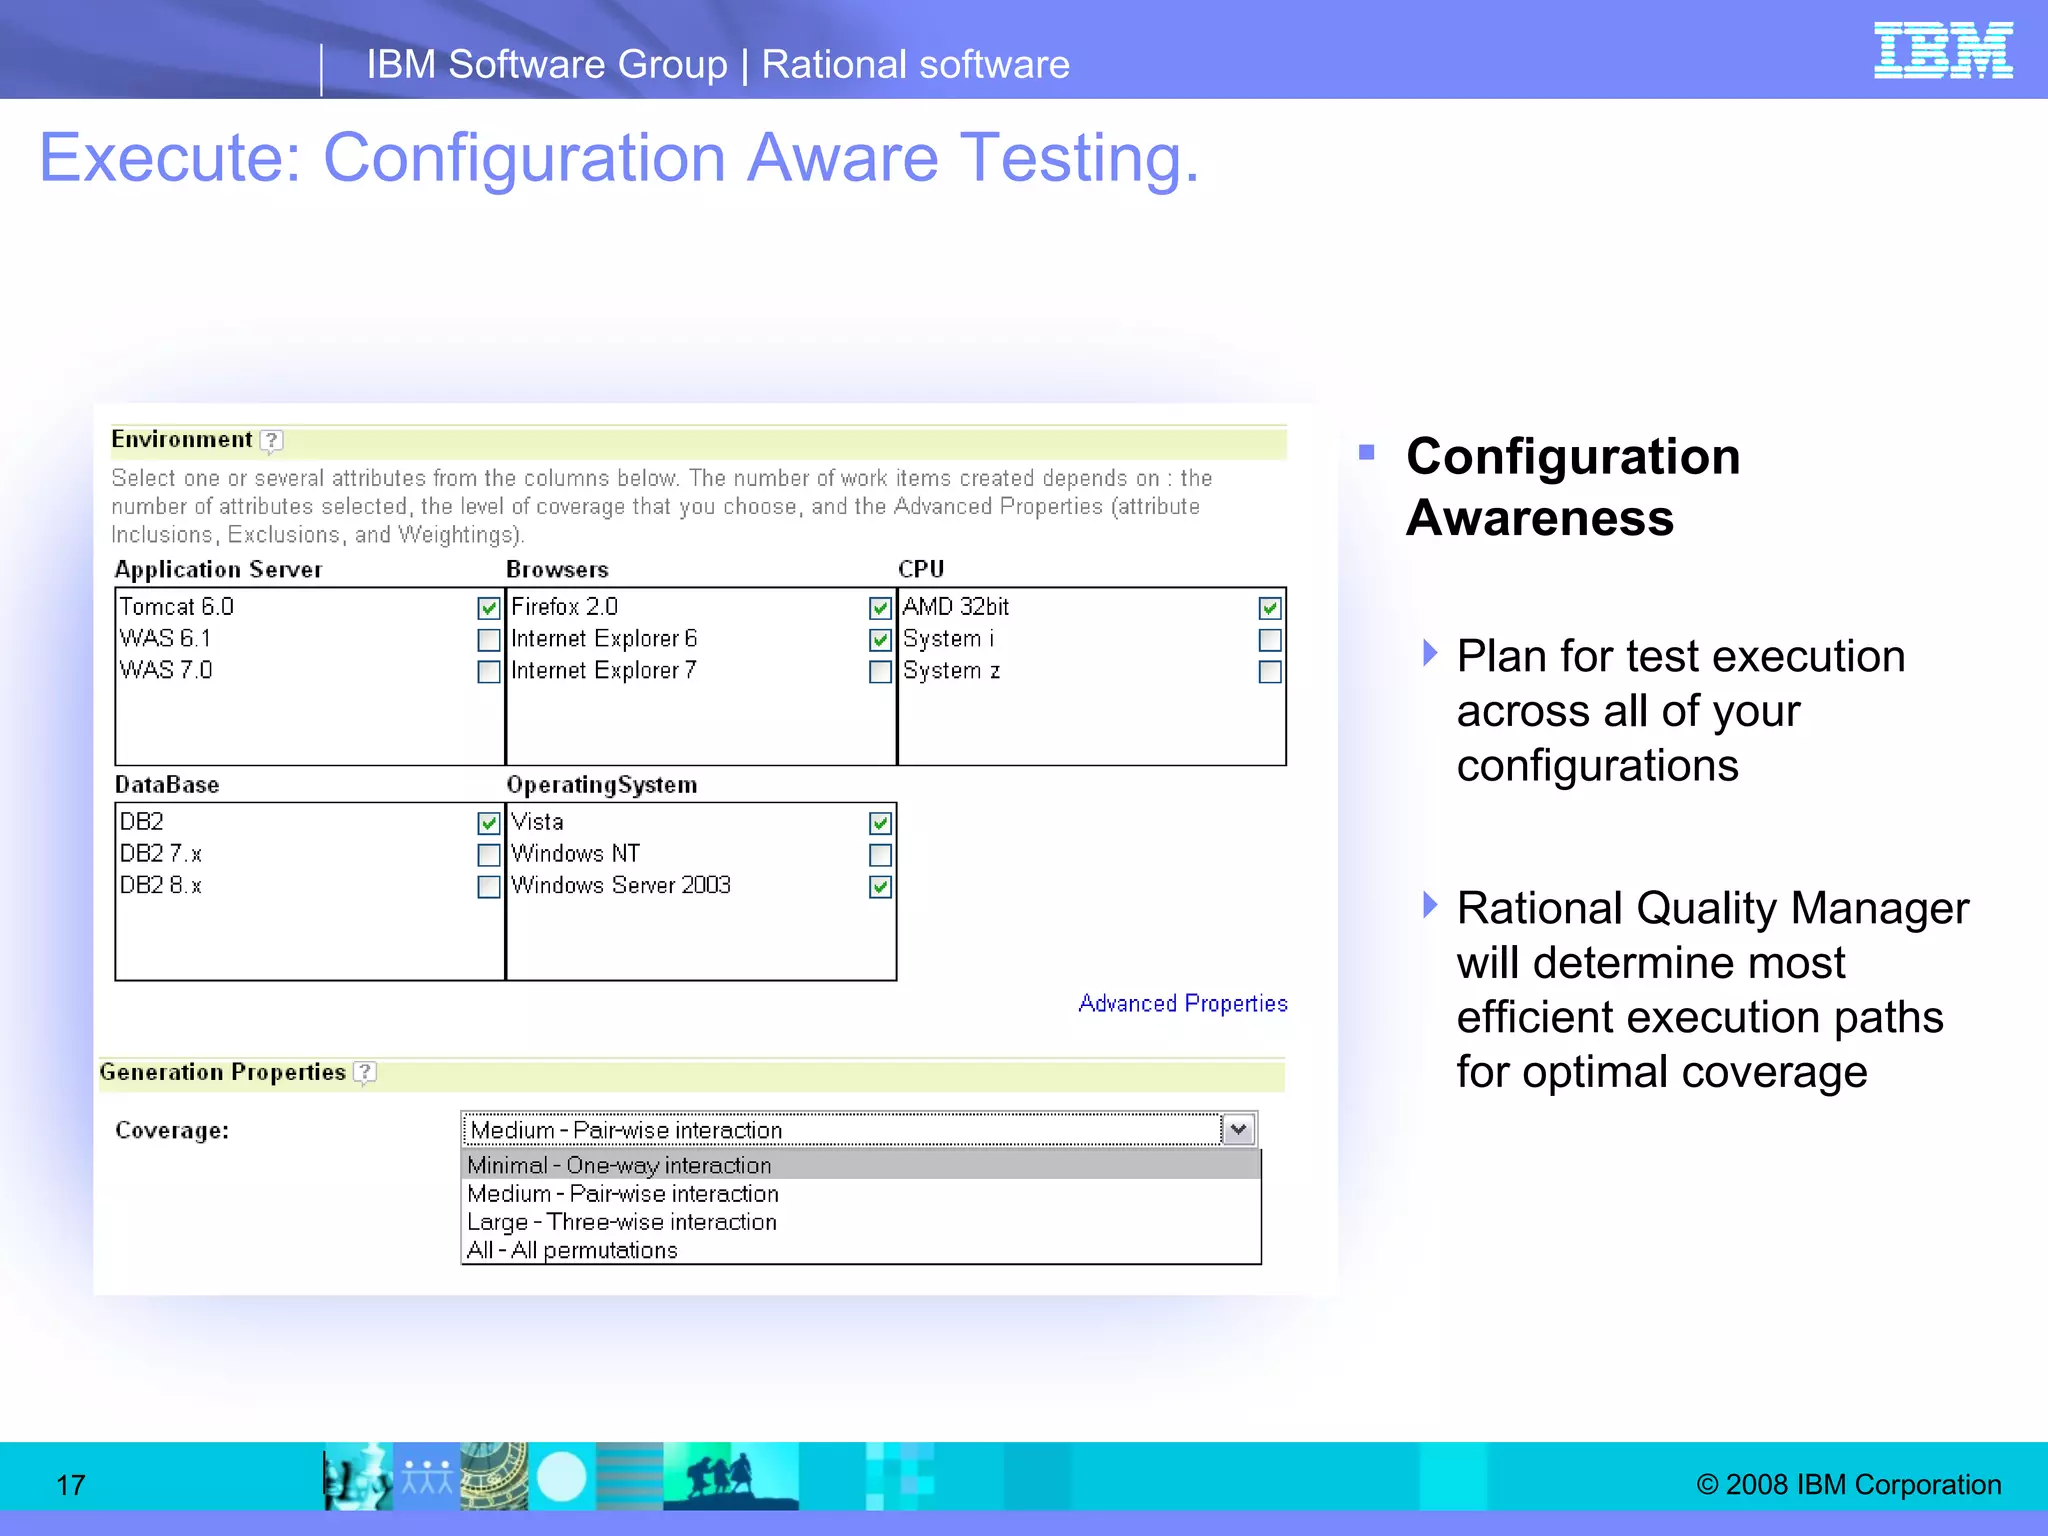Viewport: 2048px width, 1536px height.
Task: Uncheck the DB2 checkbox
Action: [x=489, y=823]
